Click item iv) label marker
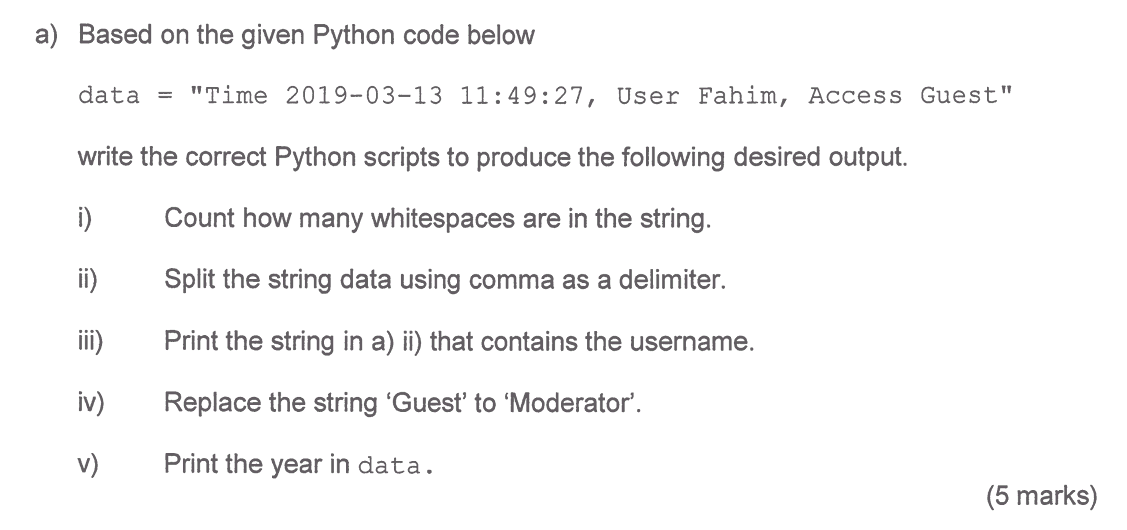The width and height of the screenshot is (1127, 530). pos(91,403)
